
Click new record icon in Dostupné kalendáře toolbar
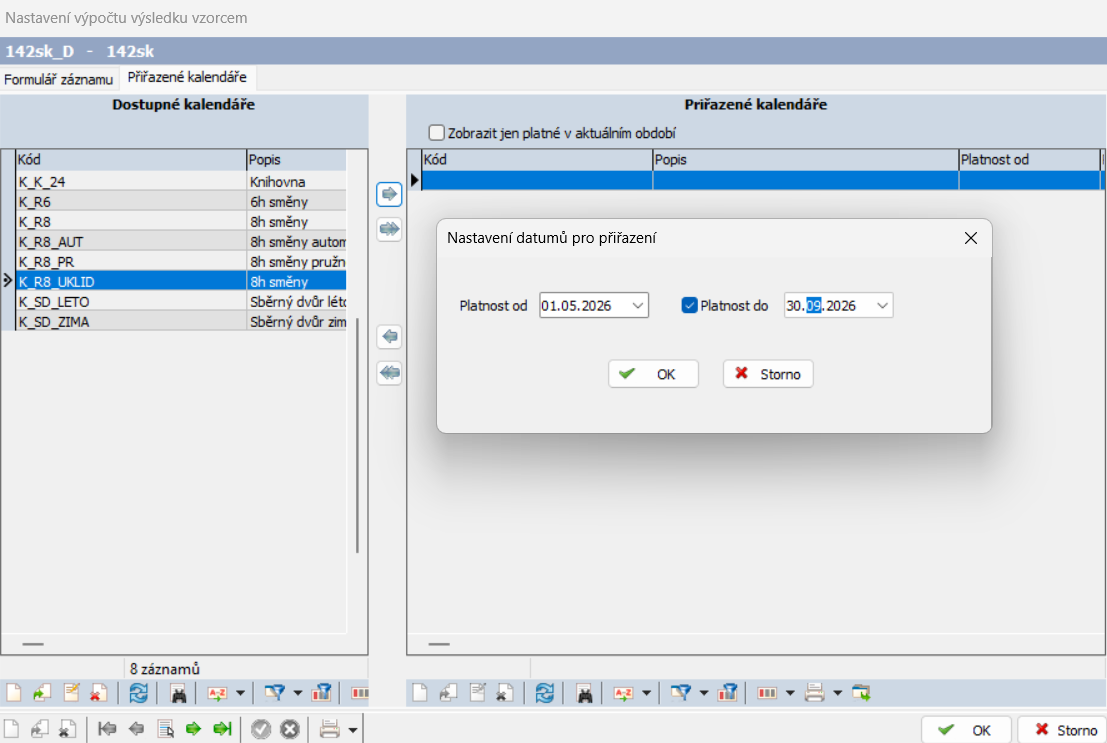13,693
